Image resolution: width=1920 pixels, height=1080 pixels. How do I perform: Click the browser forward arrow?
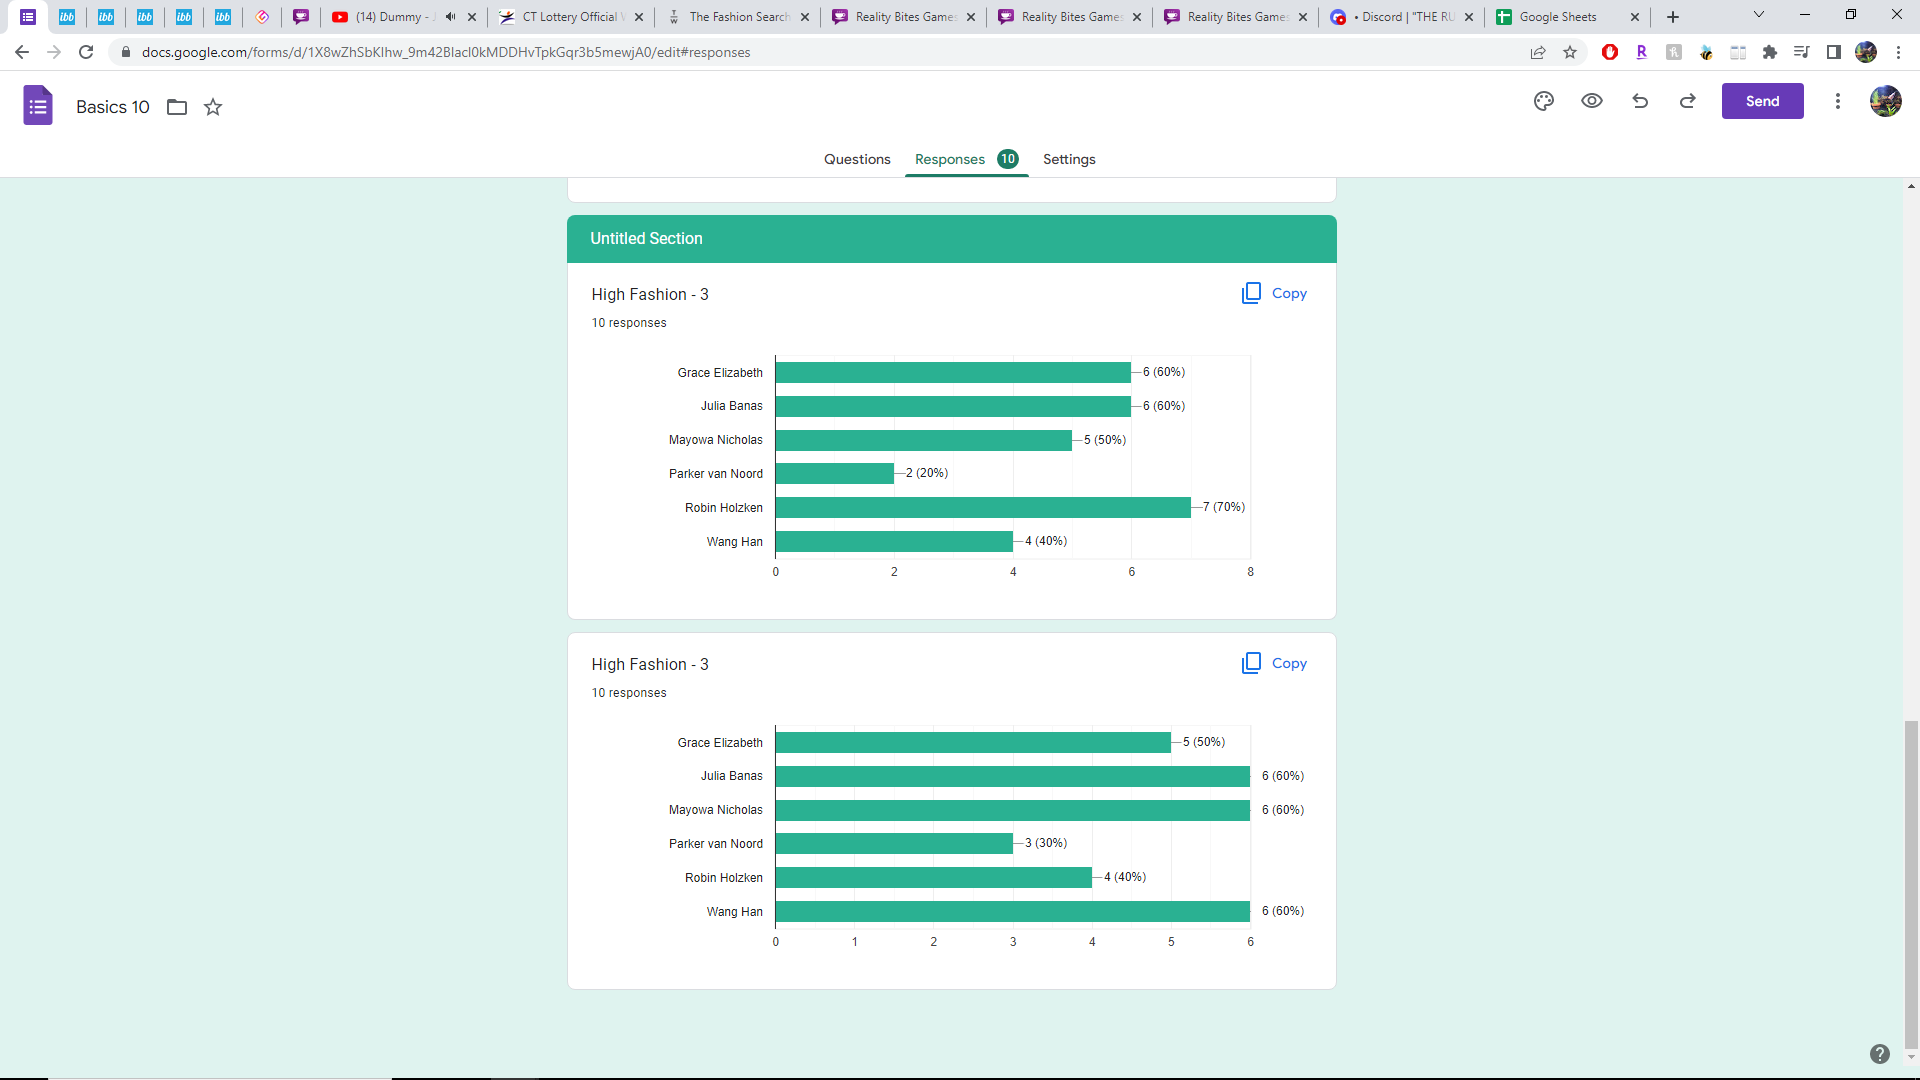click(54, 52)
